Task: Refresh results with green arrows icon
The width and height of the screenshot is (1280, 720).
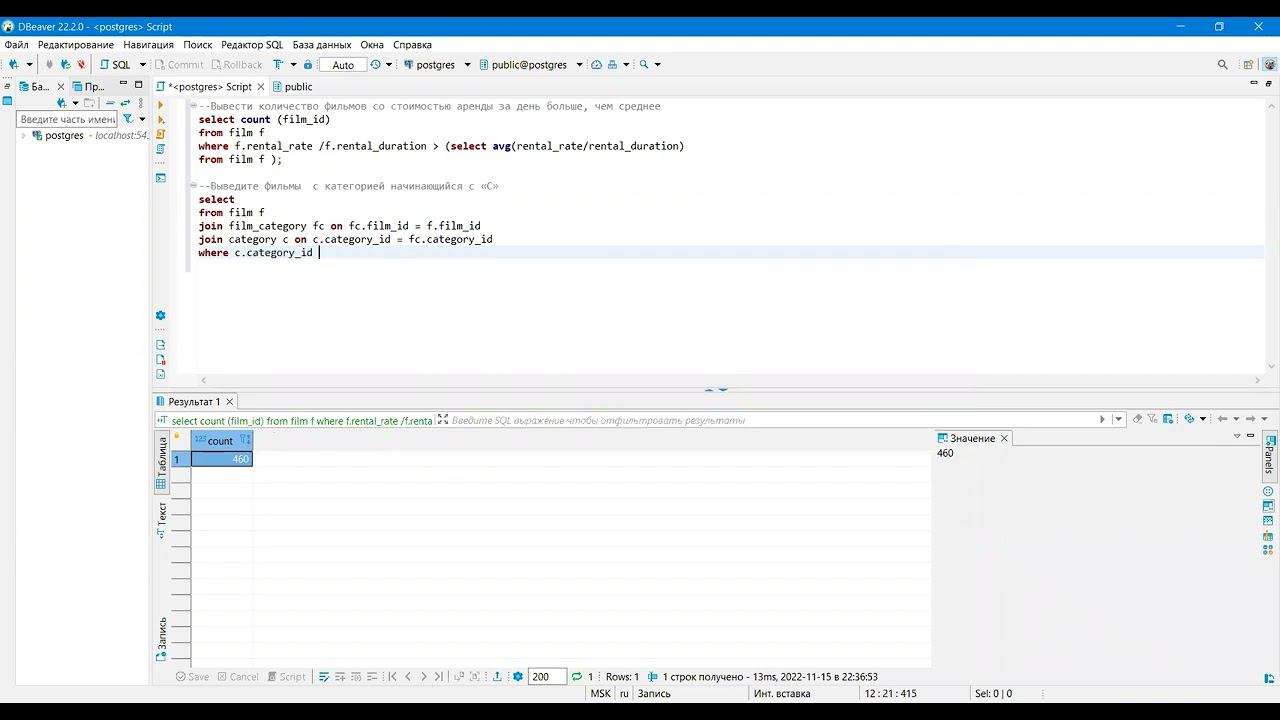Action: click(576, 677)
